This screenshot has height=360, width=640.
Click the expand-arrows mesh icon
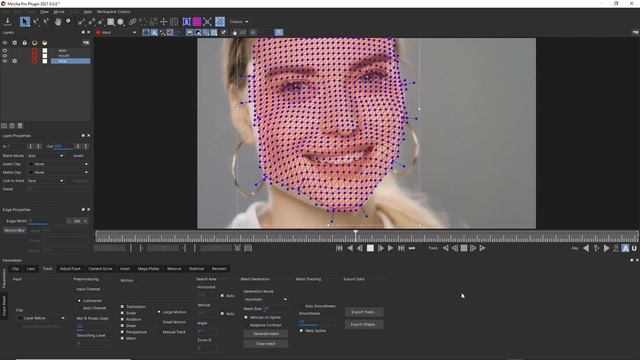(x=207, y=22)
